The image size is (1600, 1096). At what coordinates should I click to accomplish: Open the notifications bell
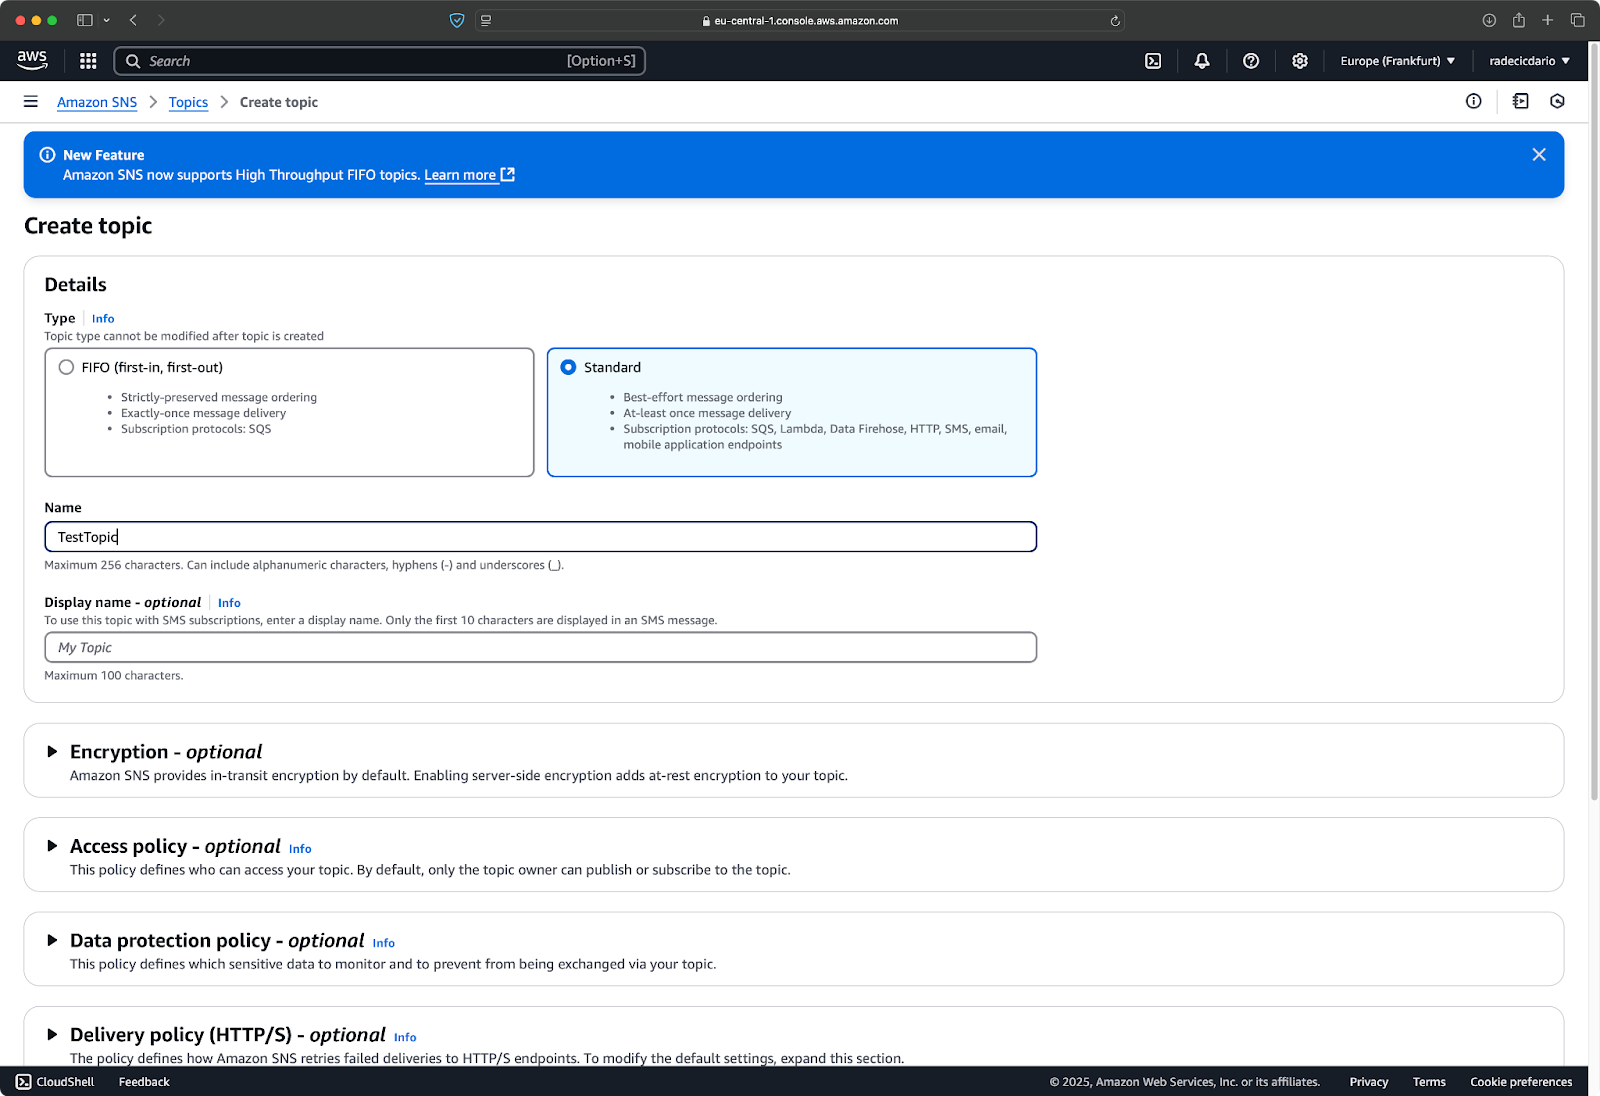1202,61
